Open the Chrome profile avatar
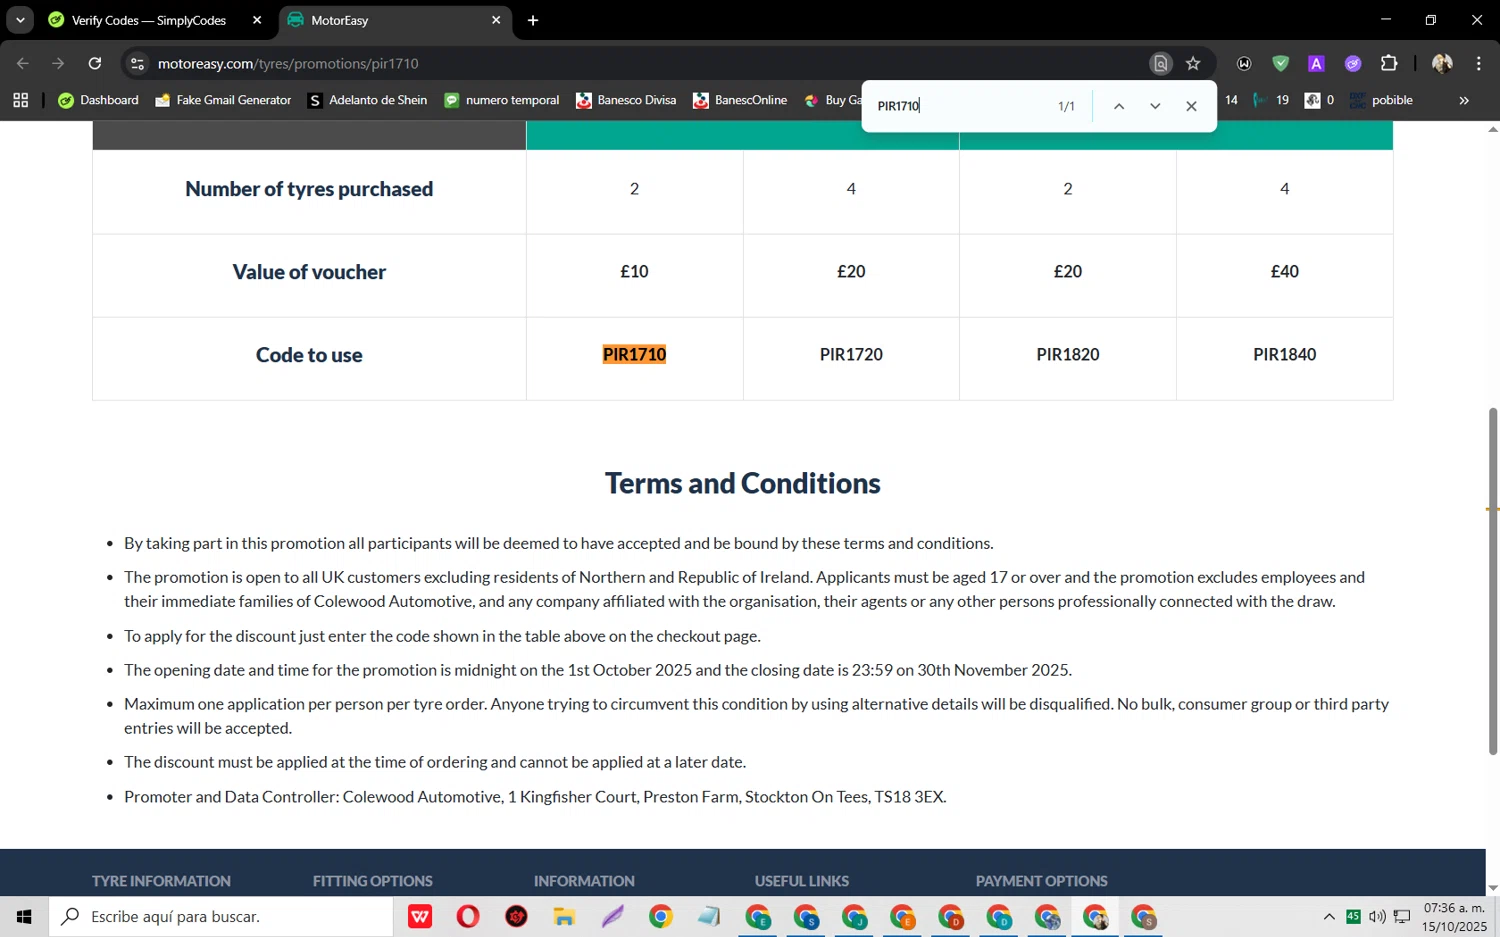 pyautogui.click(x=1442, y=63)
